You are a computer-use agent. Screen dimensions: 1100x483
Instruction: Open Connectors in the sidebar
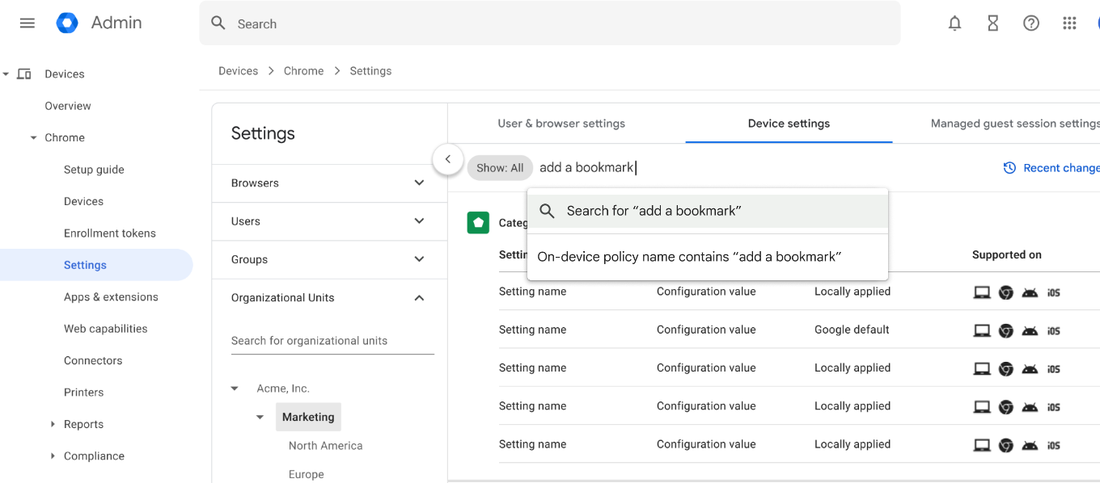[x=93, y=360]
